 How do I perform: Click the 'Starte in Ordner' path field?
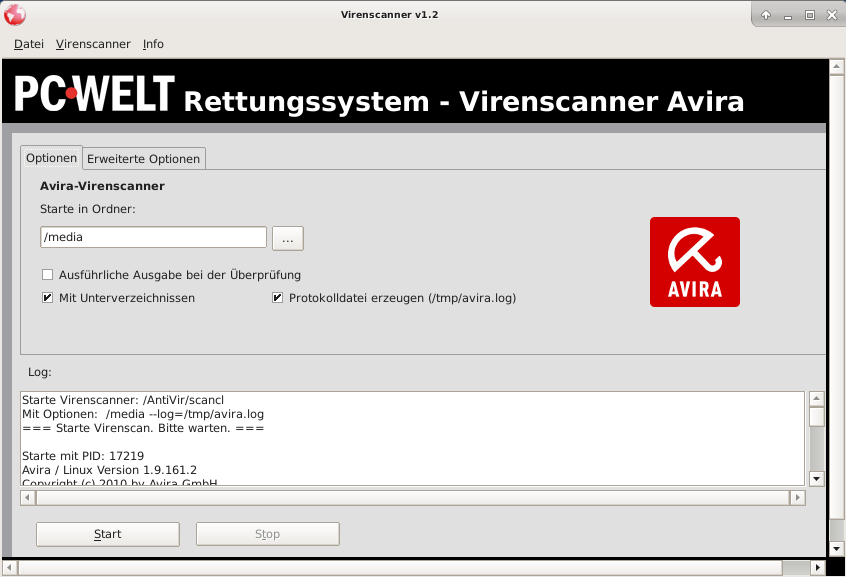(x=153, y=237)
